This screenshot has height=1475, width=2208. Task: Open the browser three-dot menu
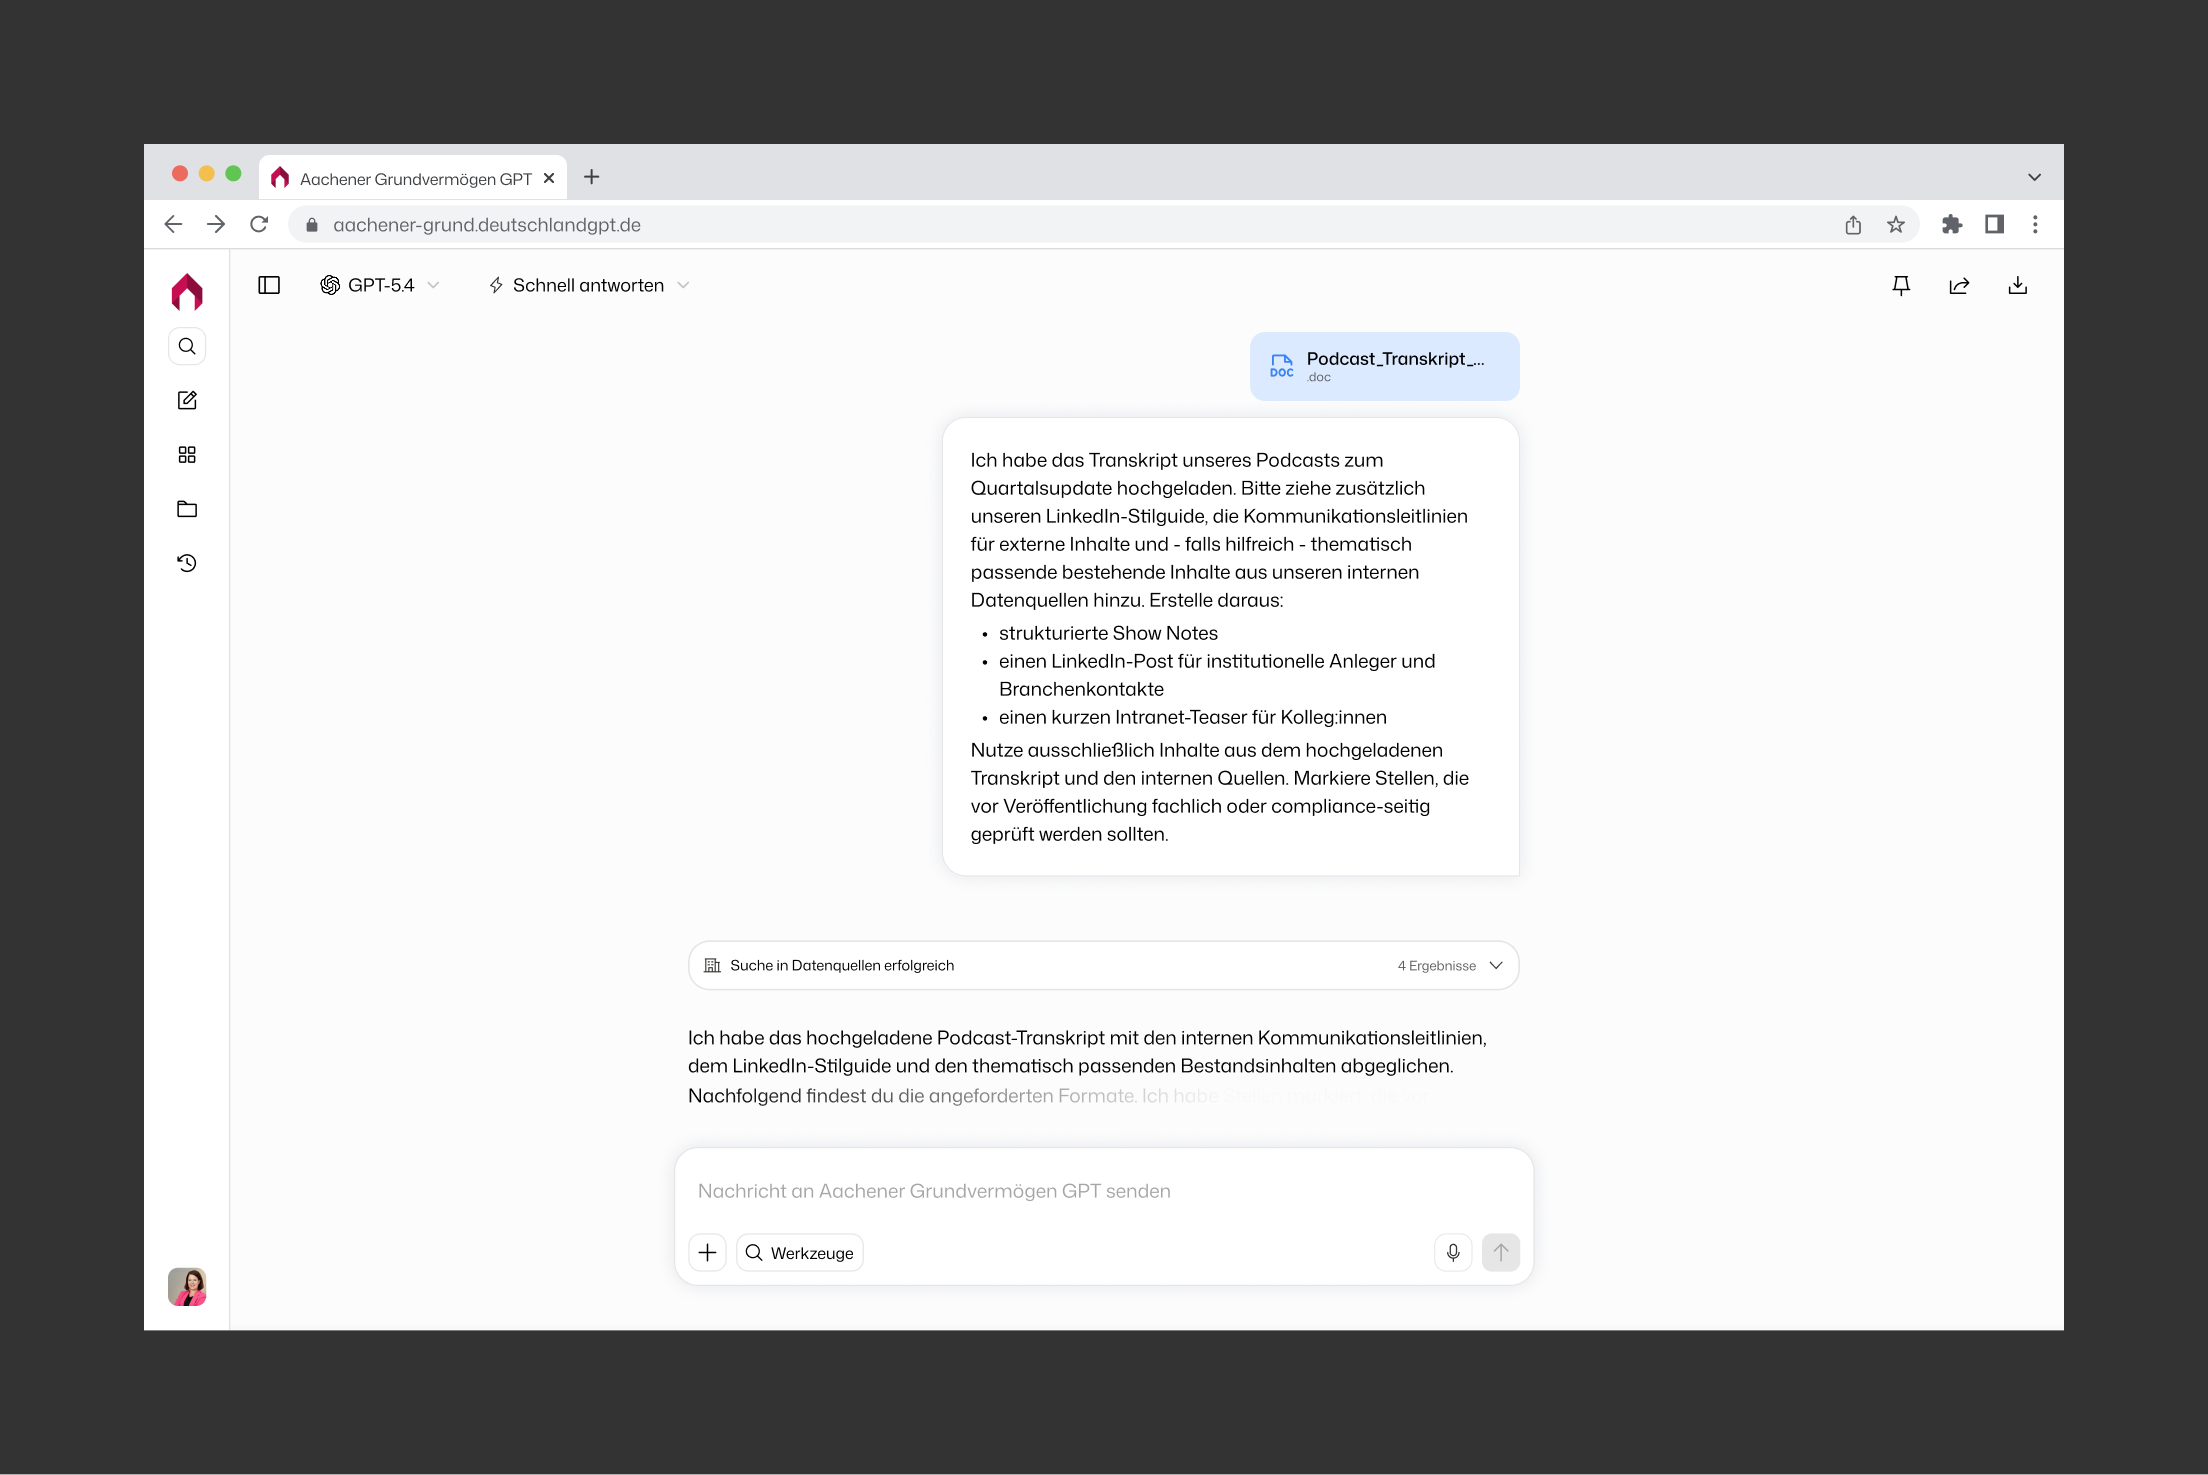[x=2035, y=224]
